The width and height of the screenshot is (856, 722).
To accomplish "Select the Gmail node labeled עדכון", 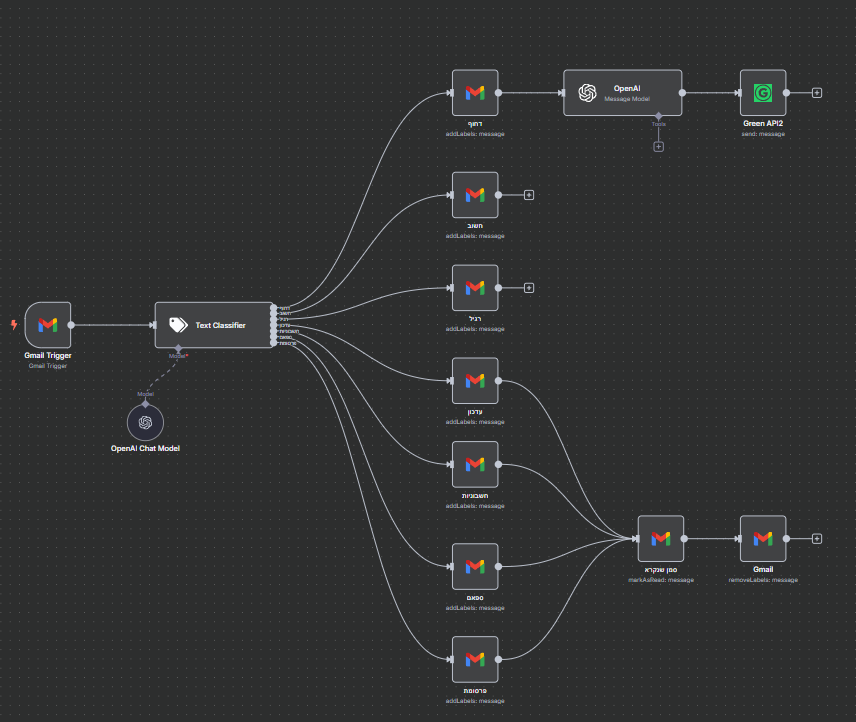I will [475, 380].
